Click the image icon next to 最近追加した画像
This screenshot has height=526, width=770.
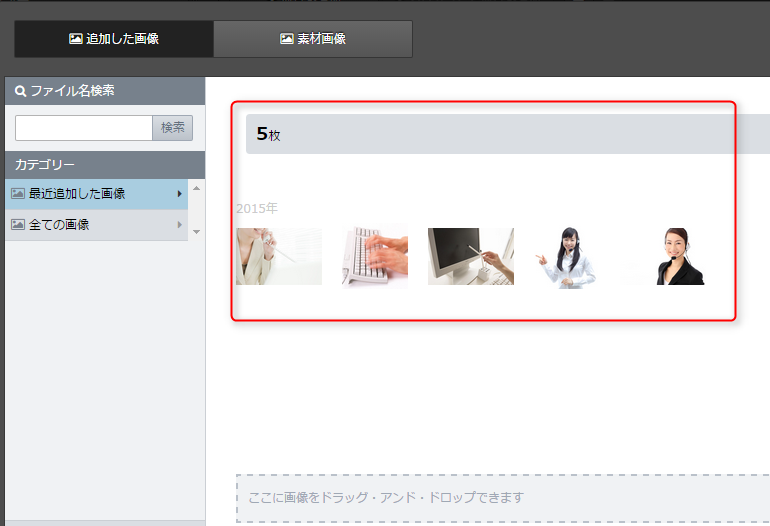click(x=17, y=193)
